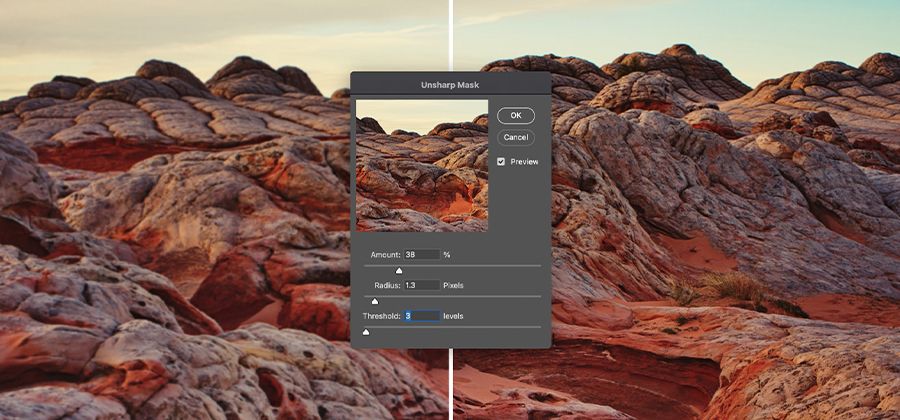Viewport: 900px width, 420px height.
Task: Click the far right end of Amount slider track
Action: (x=538, y=266)
